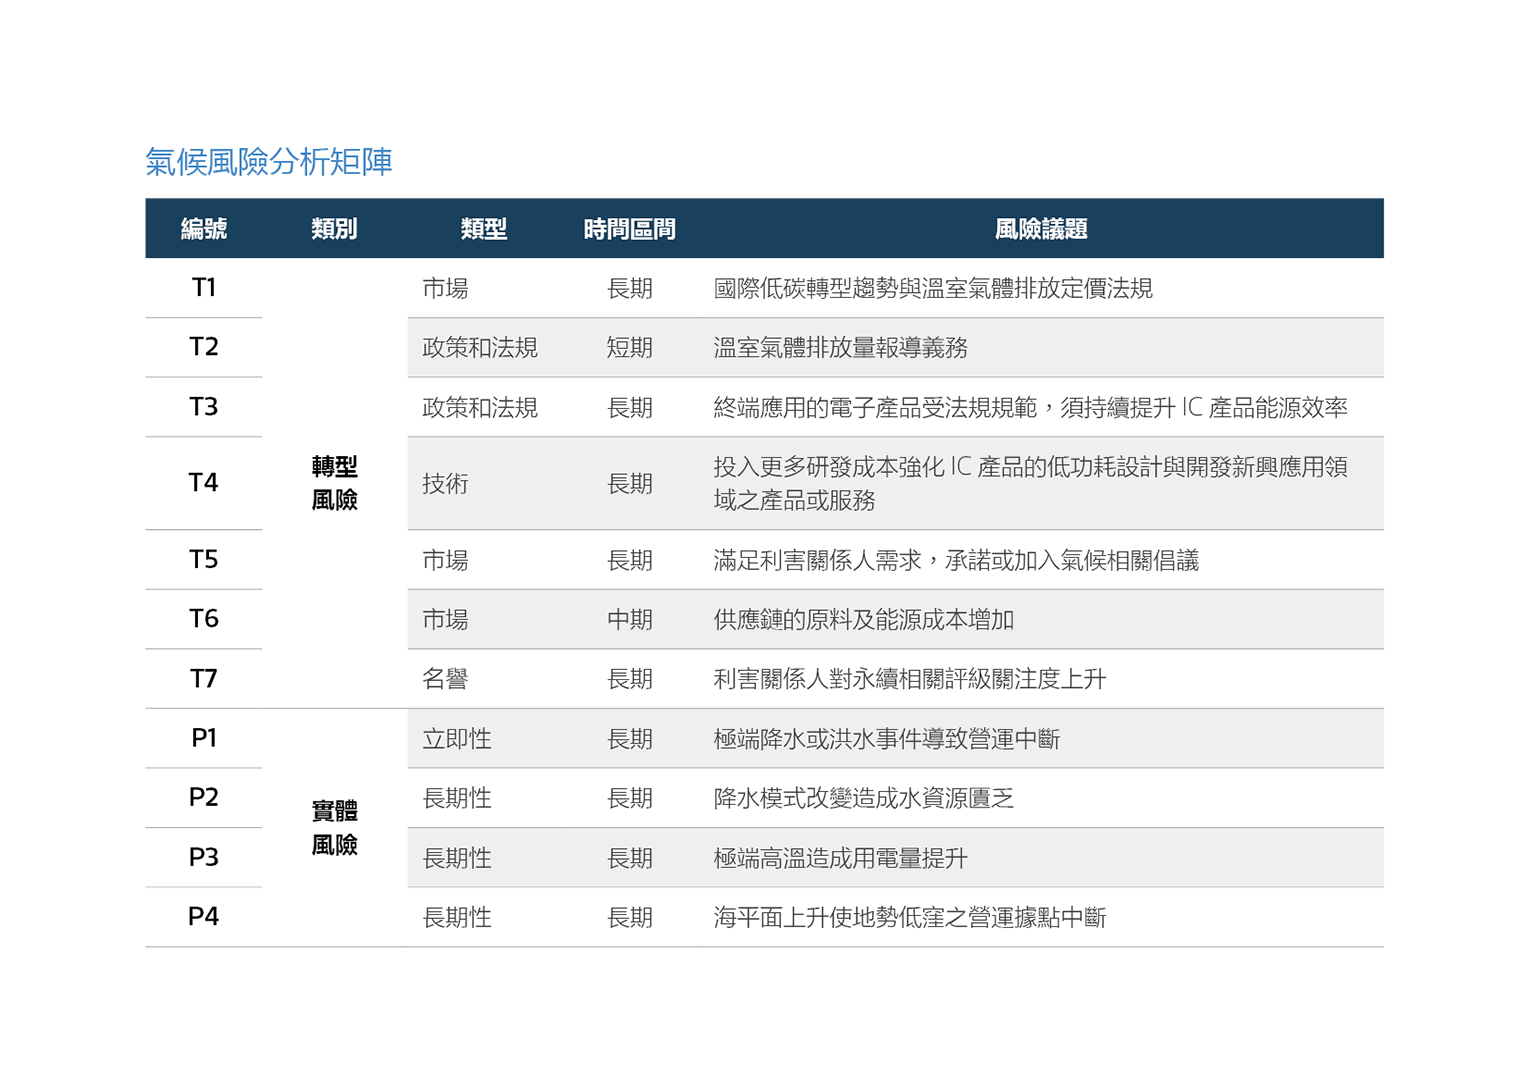Screen dimensions: 1530x1082
Task: Click the 轉型風險 category cell
Action: (334, 483)
